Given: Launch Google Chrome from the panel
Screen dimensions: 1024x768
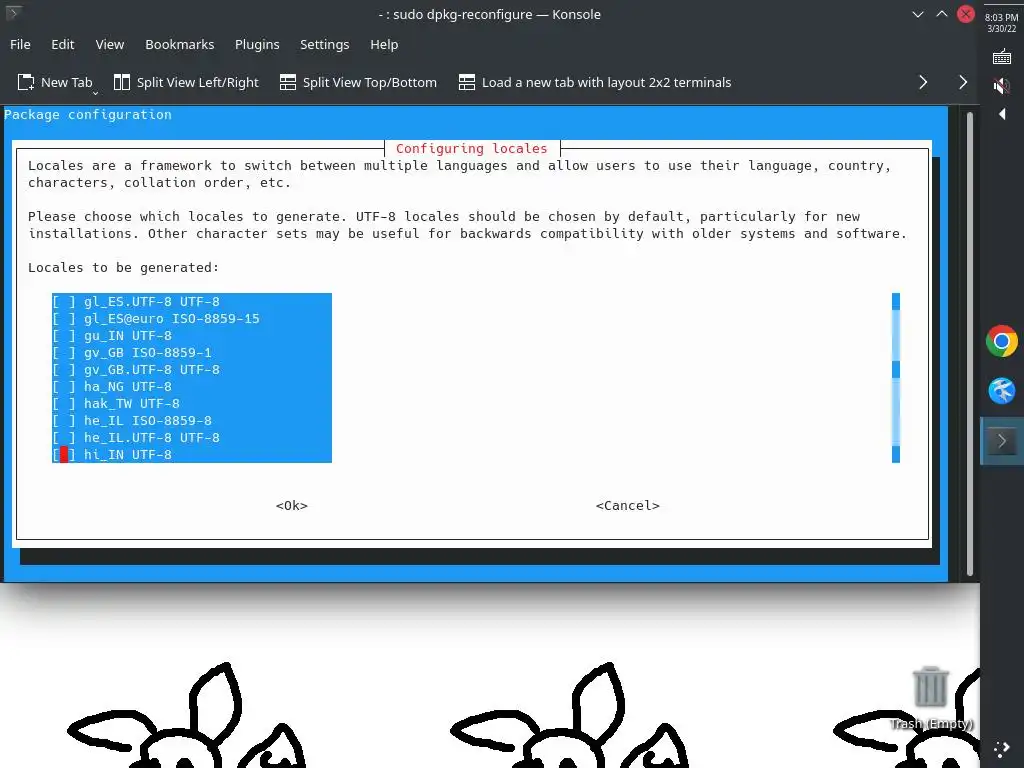Looking at the screenshot, I should point(1002,341).
